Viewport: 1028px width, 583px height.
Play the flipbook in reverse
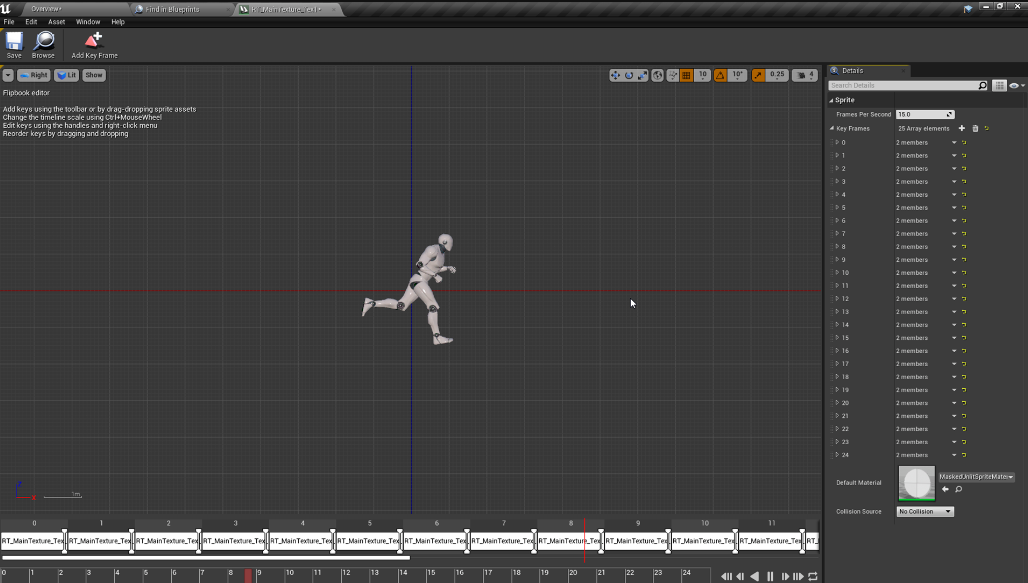click(755, 576)
